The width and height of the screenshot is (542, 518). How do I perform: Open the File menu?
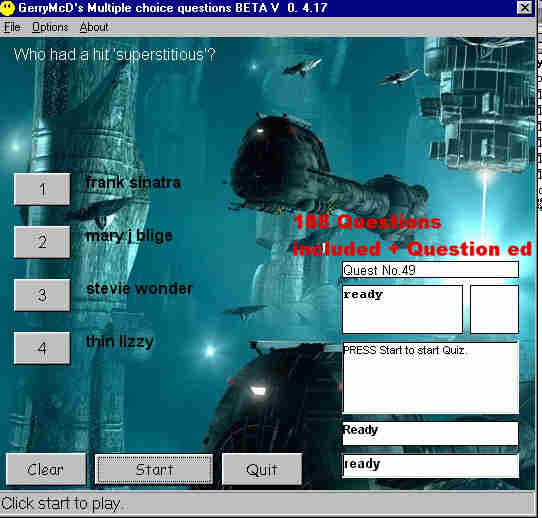click(x=12, y=27)
